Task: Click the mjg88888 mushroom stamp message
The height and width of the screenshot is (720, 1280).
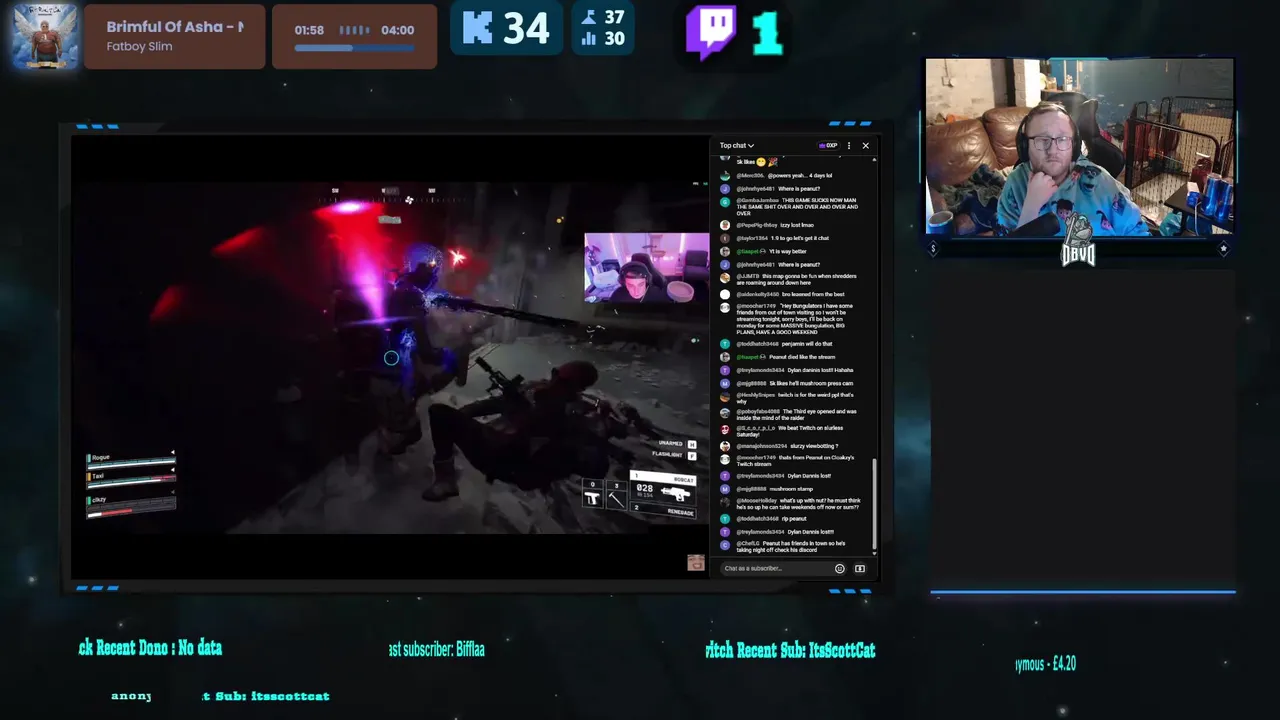Action: pyautogui.click(x=775, y=489)
